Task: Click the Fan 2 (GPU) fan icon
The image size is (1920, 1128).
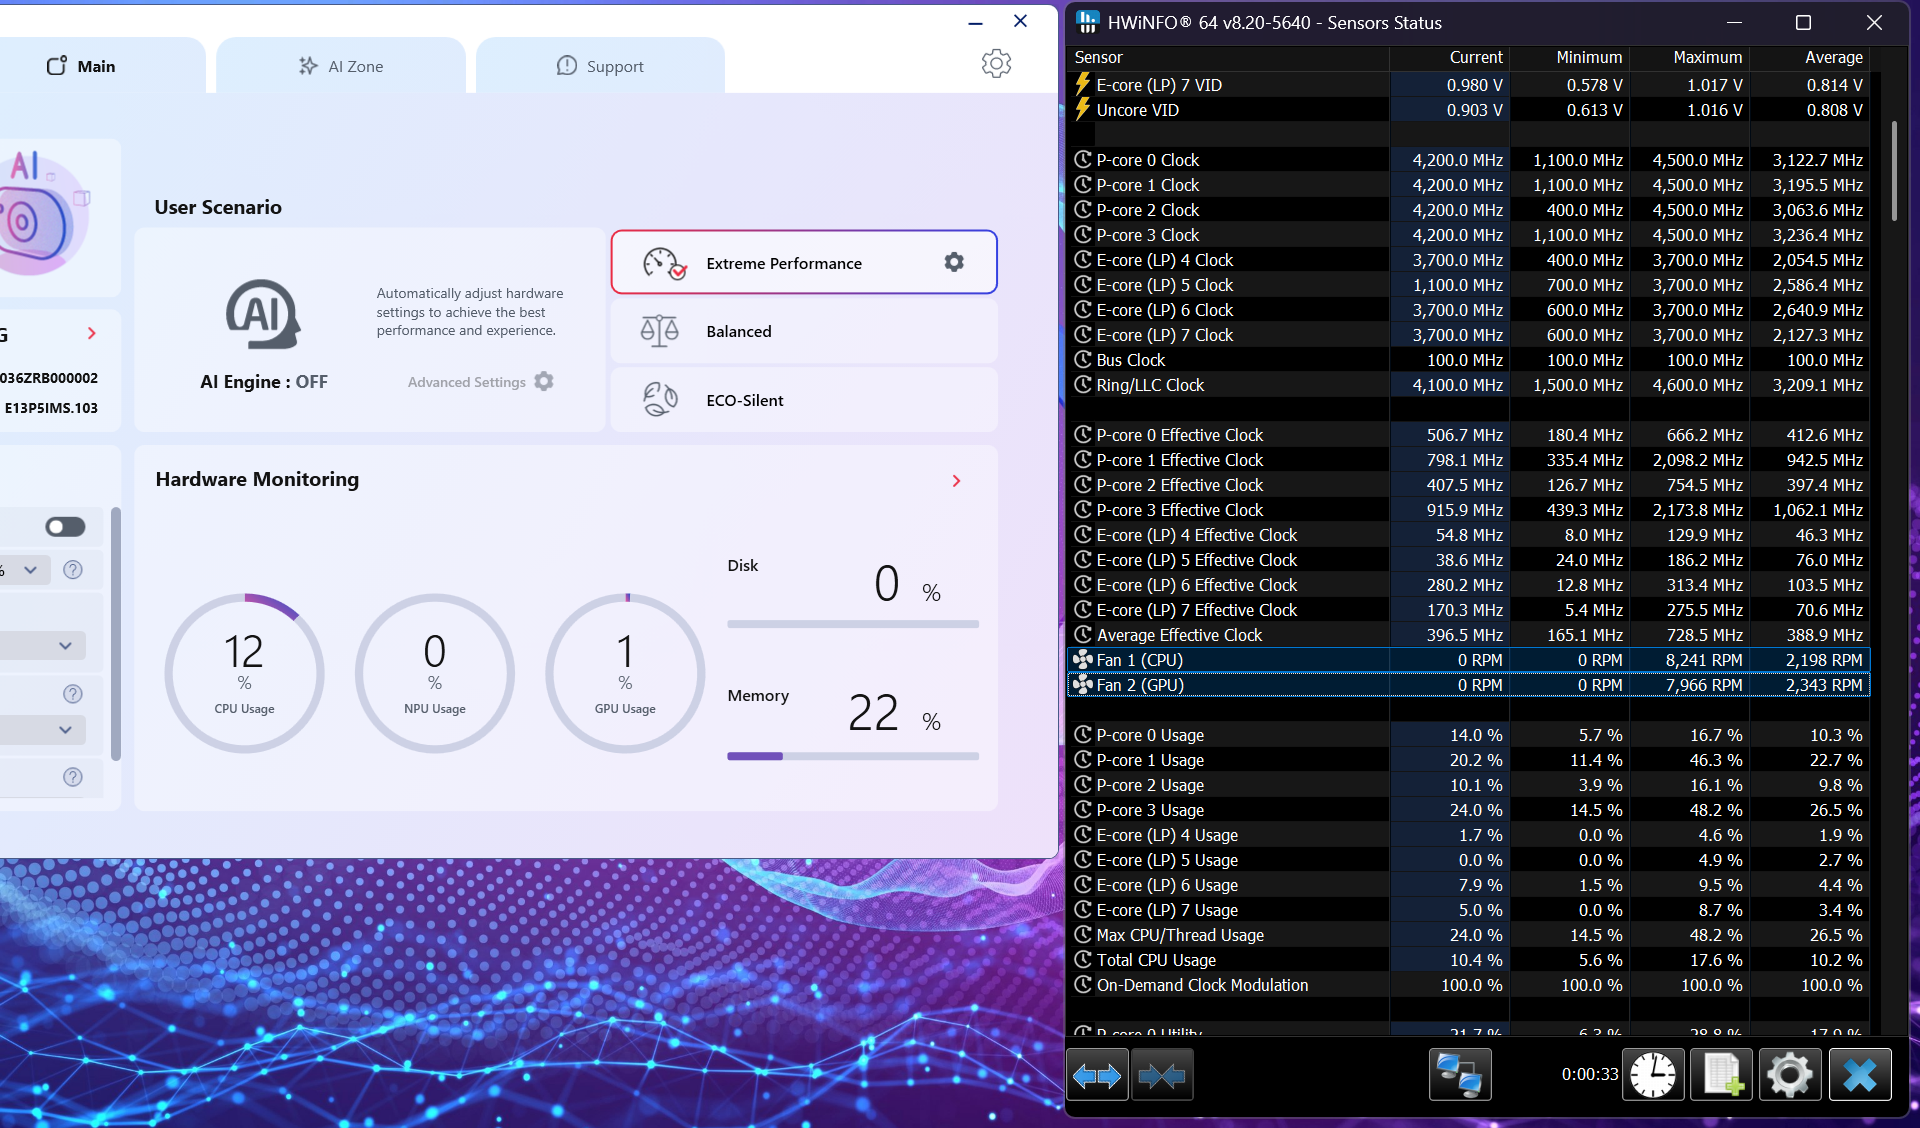Action: [1083, 685]
